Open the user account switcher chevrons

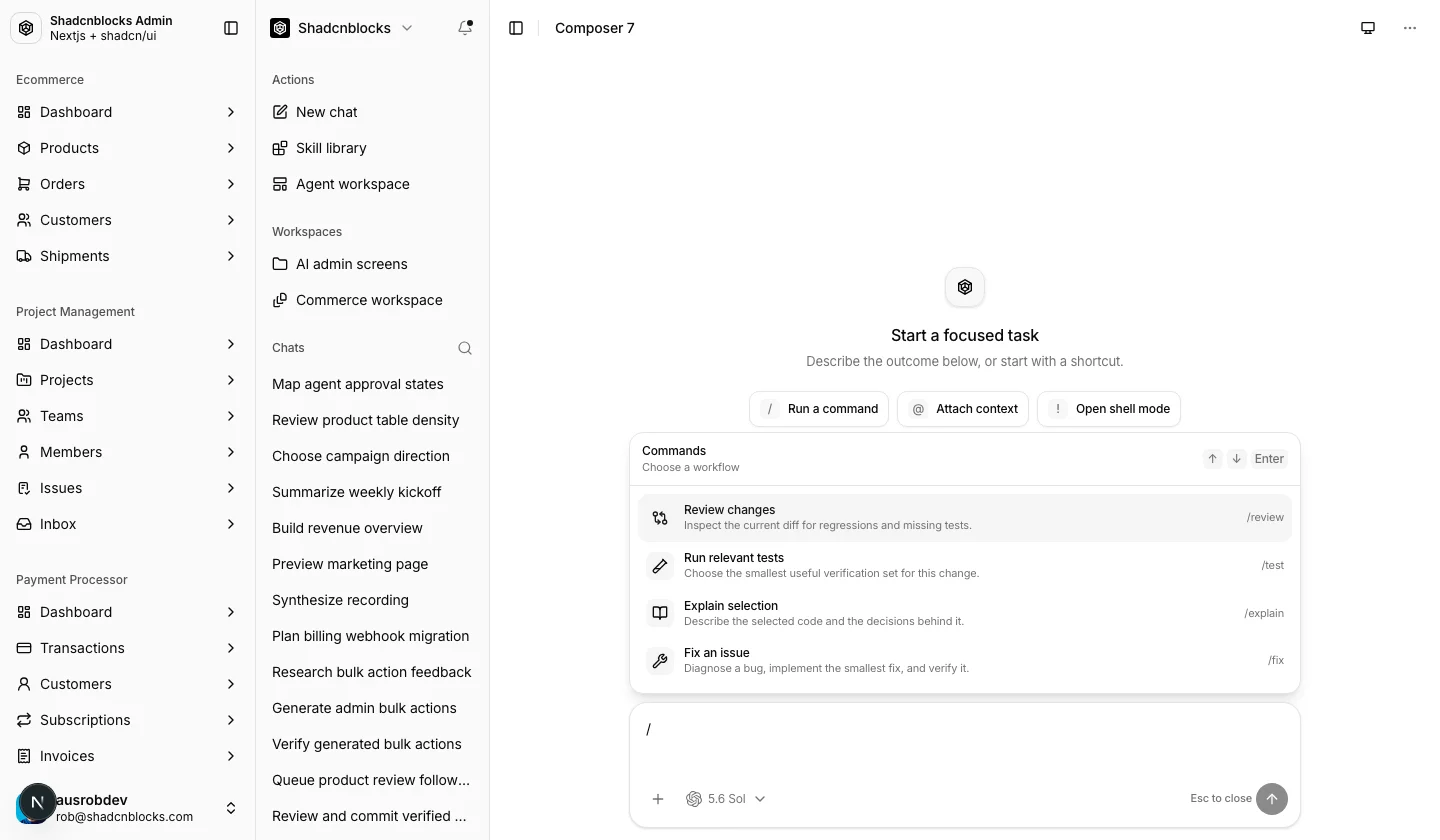231,808
